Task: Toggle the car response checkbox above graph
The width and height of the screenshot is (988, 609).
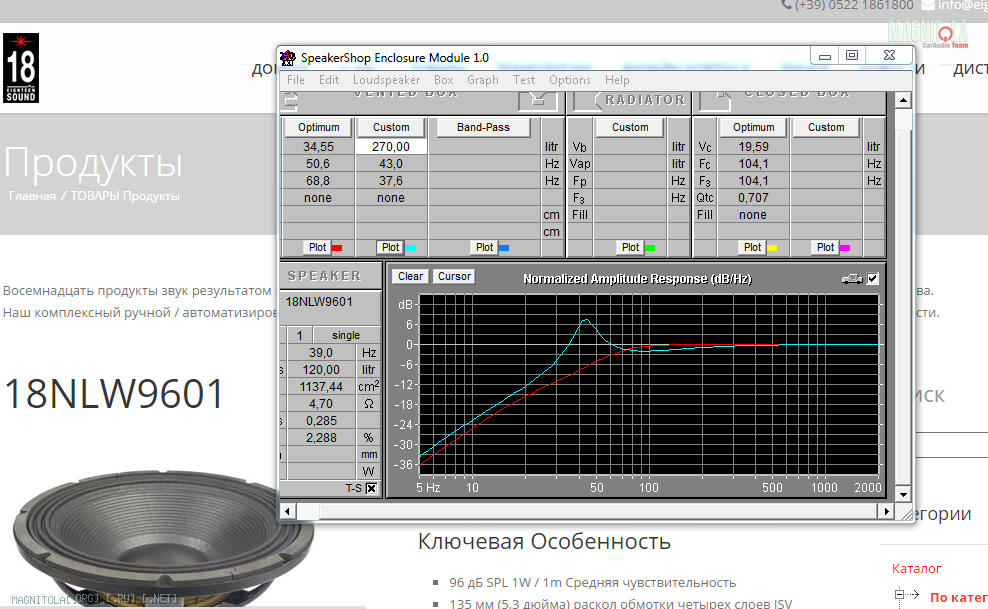Action: pyautogui.click(x=873, y=278)
